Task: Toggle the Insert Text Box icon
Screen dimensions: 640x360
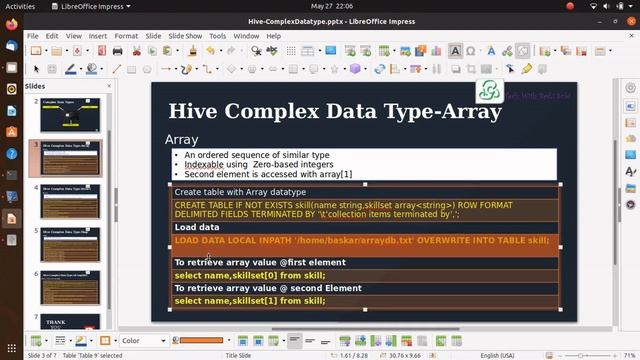Action: [455, 51]
